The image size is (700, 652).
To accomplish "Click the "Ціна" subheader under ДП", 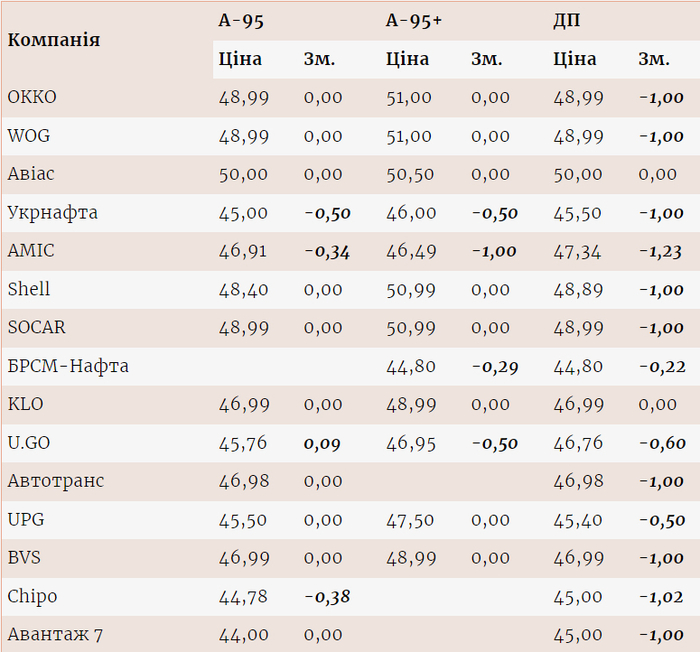I will point(574,59).
